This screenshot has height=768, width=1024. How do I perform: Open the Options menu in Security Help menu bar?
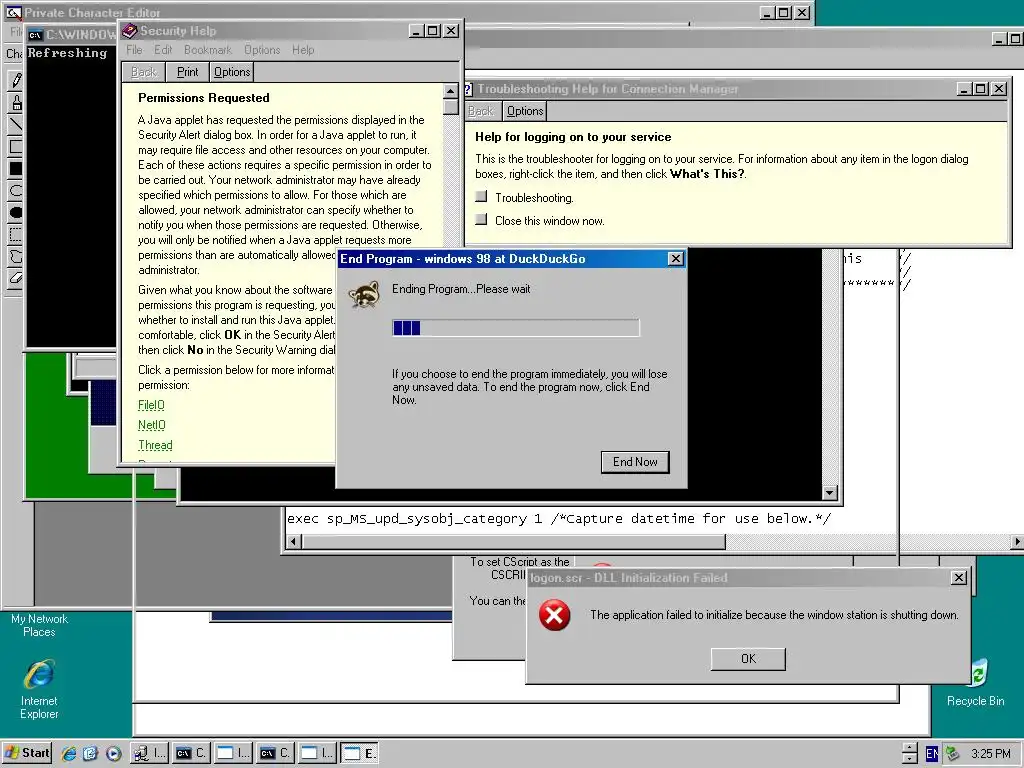[x=262, y=50]
